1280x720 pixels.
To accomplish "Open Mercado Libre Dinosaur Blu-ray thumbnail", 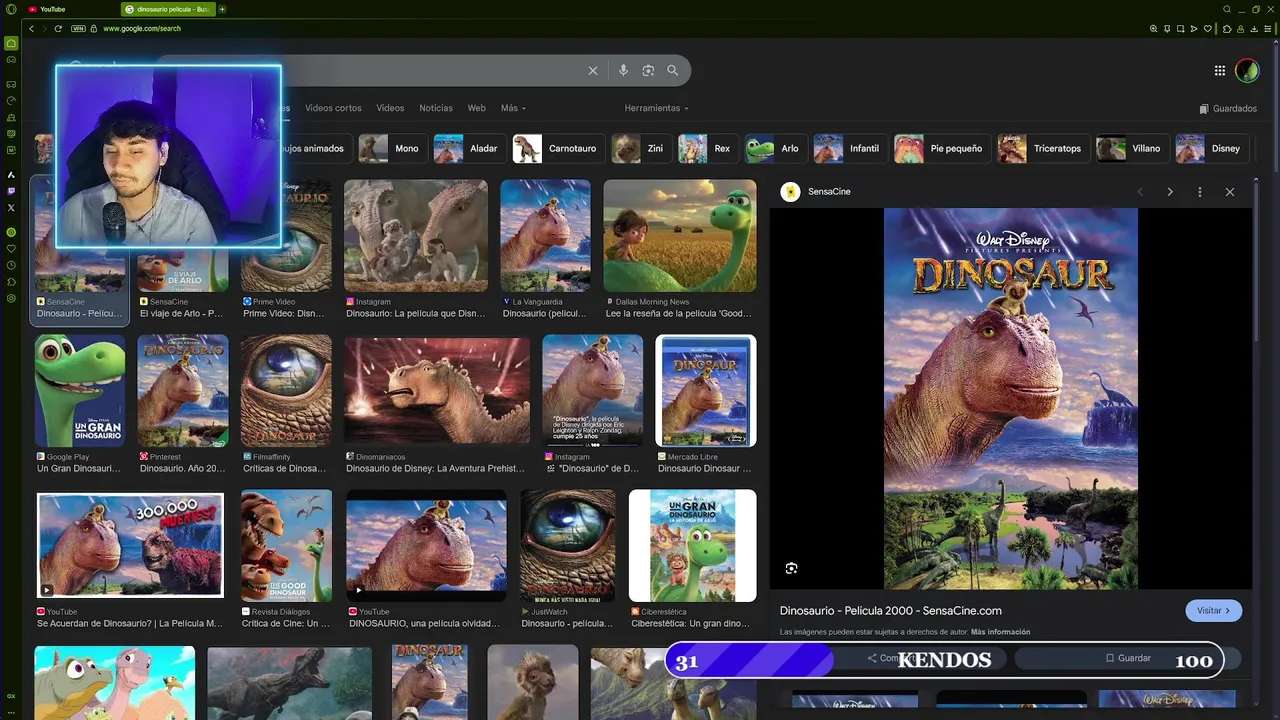I will pos(706,391).
